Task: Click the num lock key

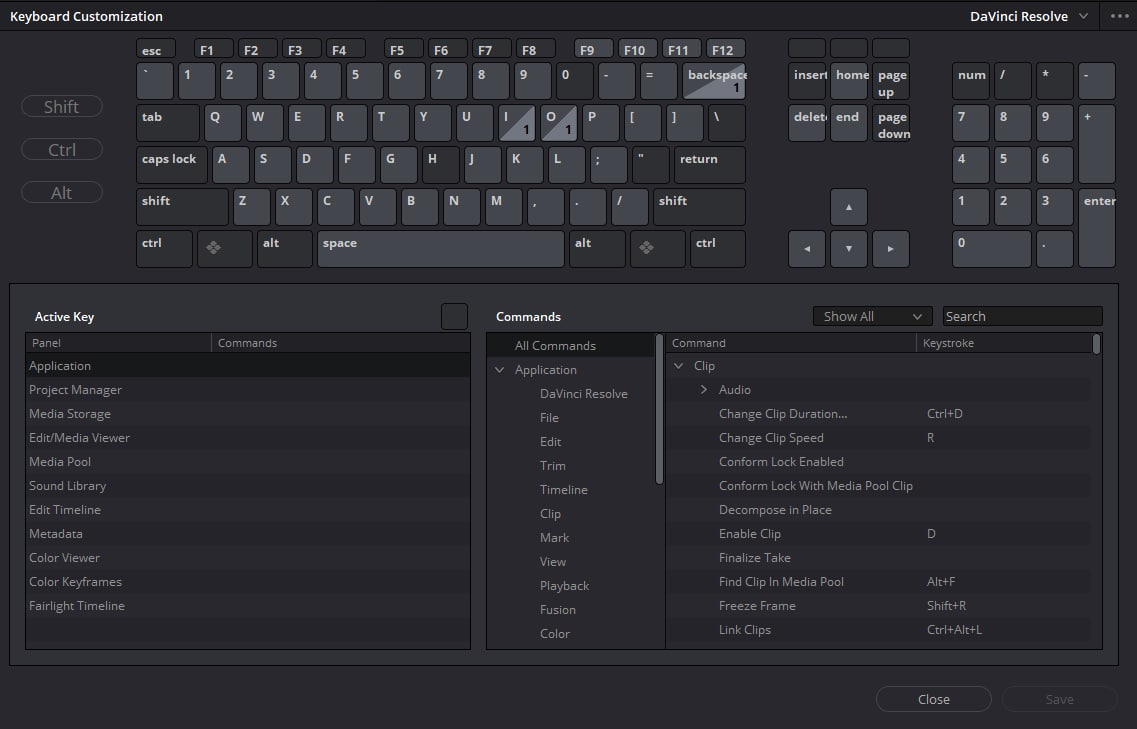Action: [971, 81]
